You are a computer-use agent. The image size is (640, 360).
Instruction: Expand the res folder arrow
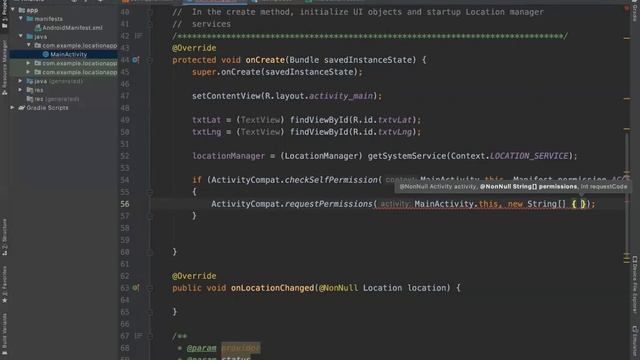pyautogui.click(x=20, y=90)
